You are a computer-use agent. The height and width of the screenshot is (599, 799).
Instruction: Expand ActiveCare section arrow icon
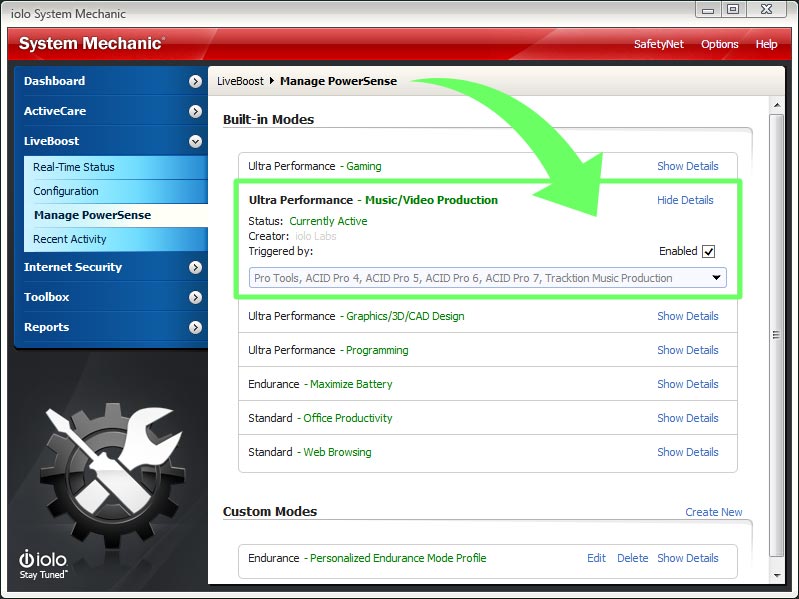point(195,111)
